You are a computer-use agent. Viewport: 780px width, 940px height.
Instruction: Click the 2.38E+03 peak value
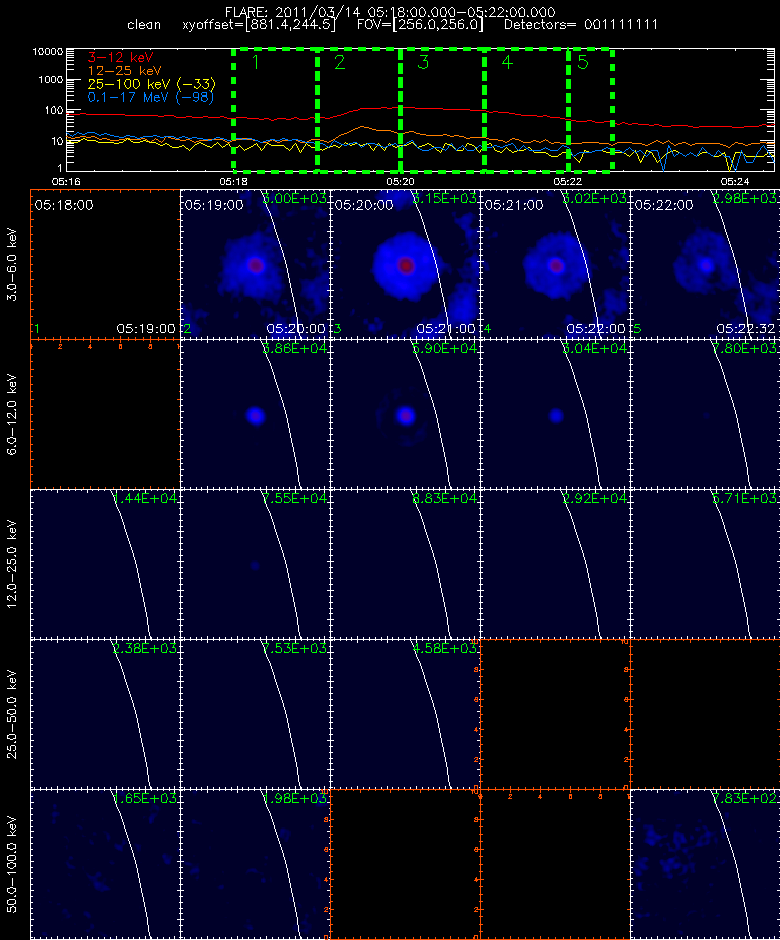145,648
